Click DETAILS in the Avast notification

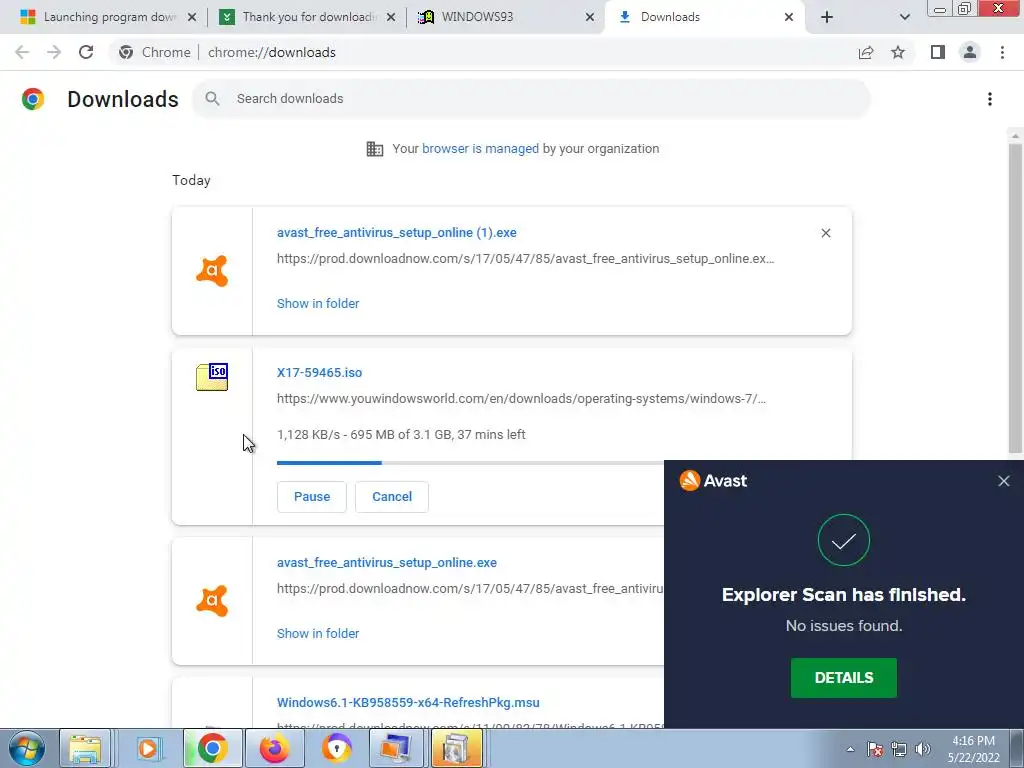843,678
